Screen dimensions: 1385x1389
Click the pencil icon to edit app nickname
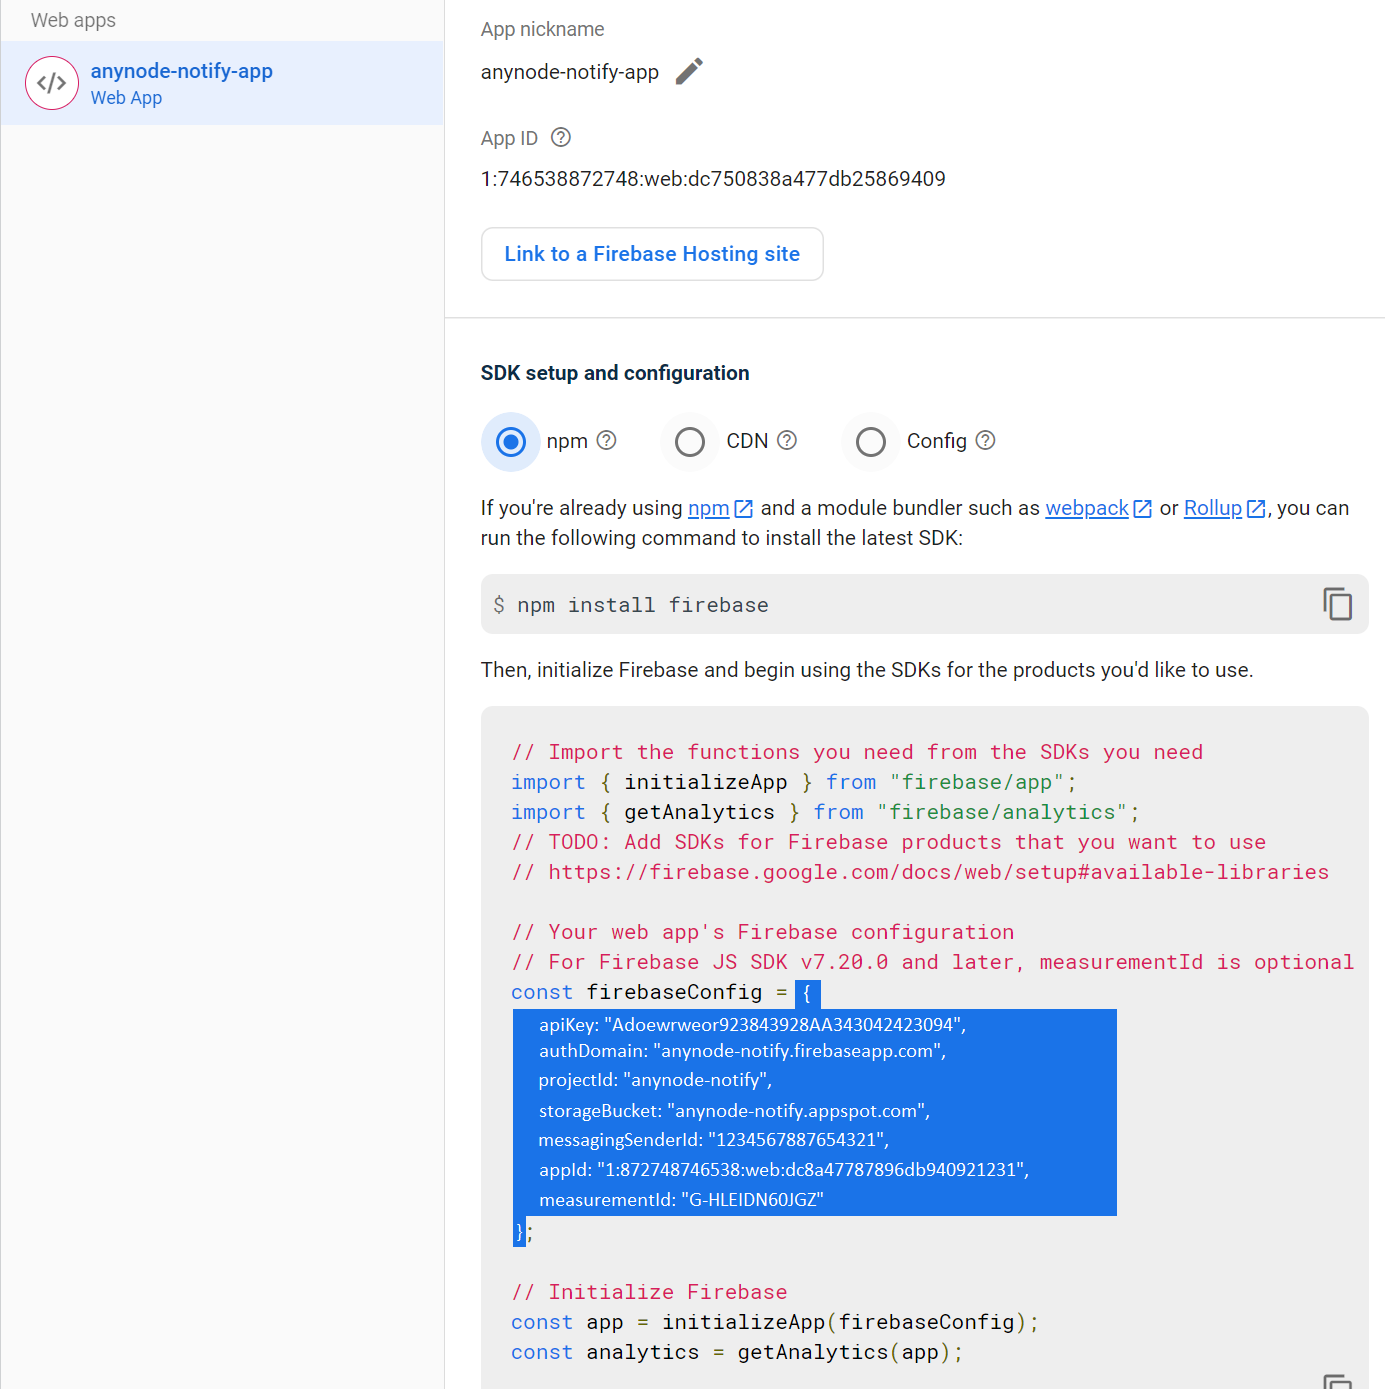[x=689, y=72]
